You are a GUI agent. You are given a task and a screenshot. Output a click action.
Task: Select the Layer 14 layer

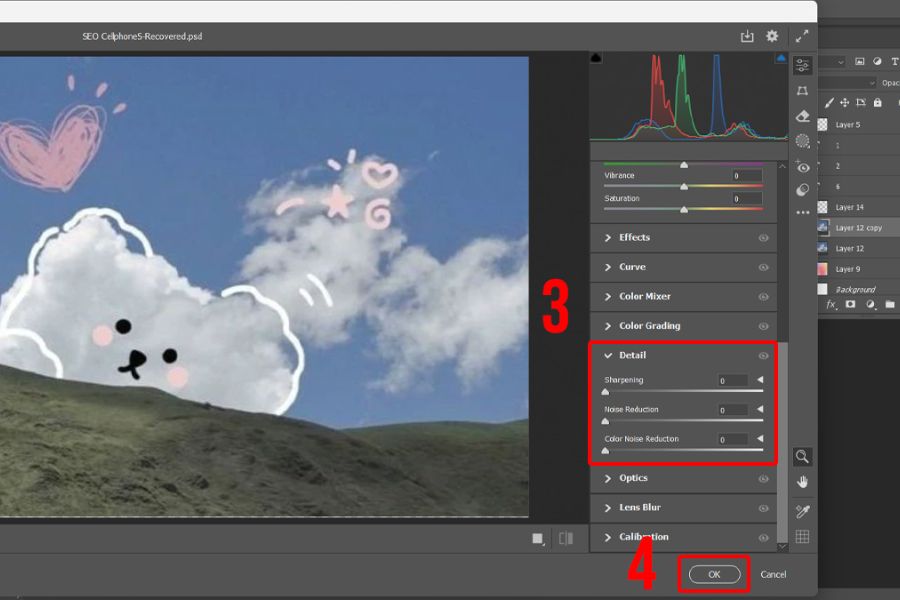coord(849,207)
